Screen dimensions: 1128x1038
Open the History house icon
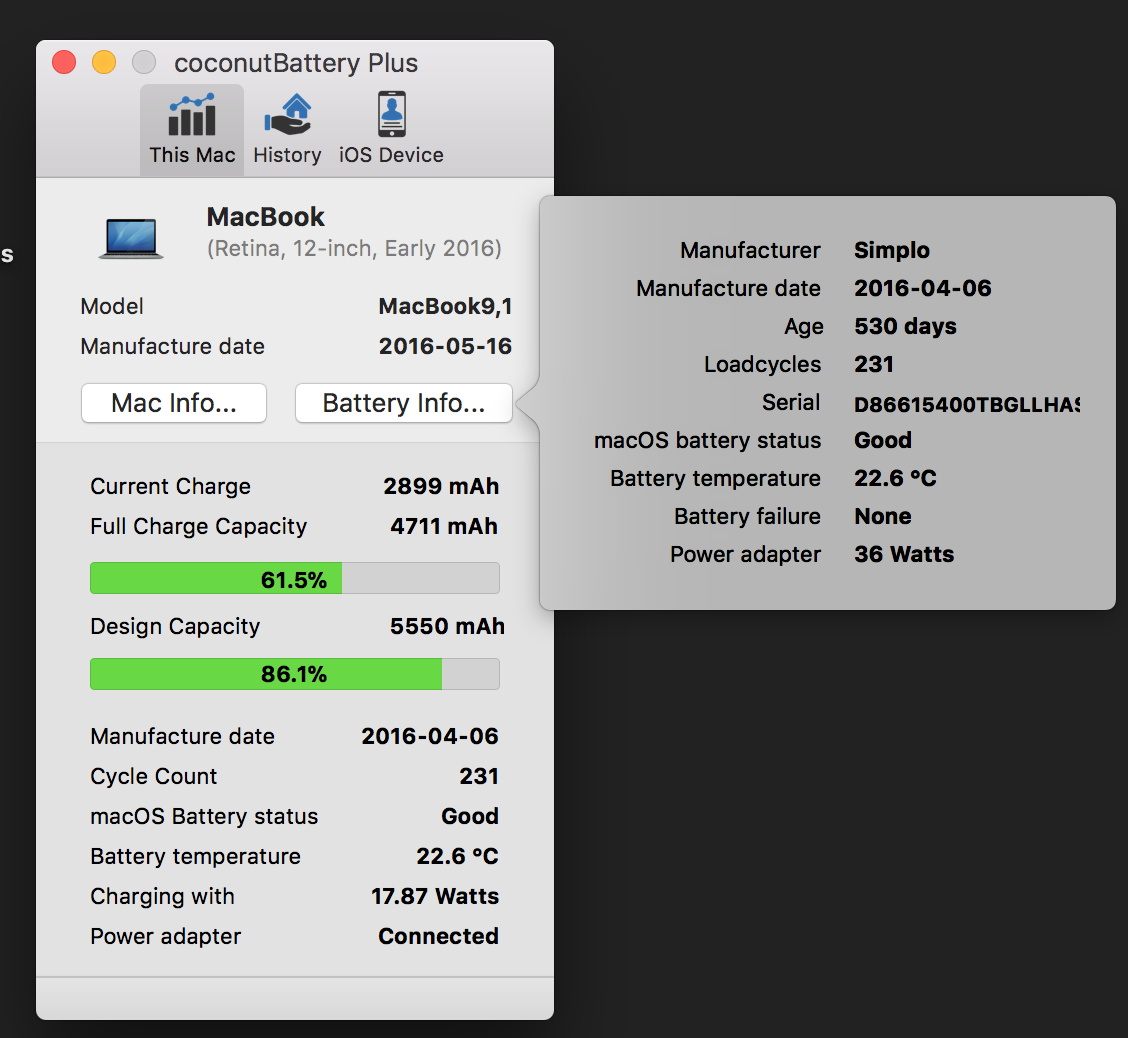coord(288,115)
